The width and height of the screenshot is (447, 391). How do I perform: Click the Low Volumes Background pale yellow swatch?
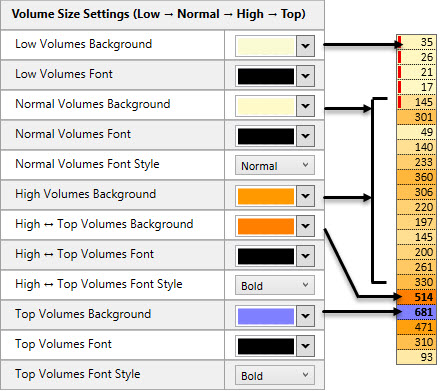point(266,46)
